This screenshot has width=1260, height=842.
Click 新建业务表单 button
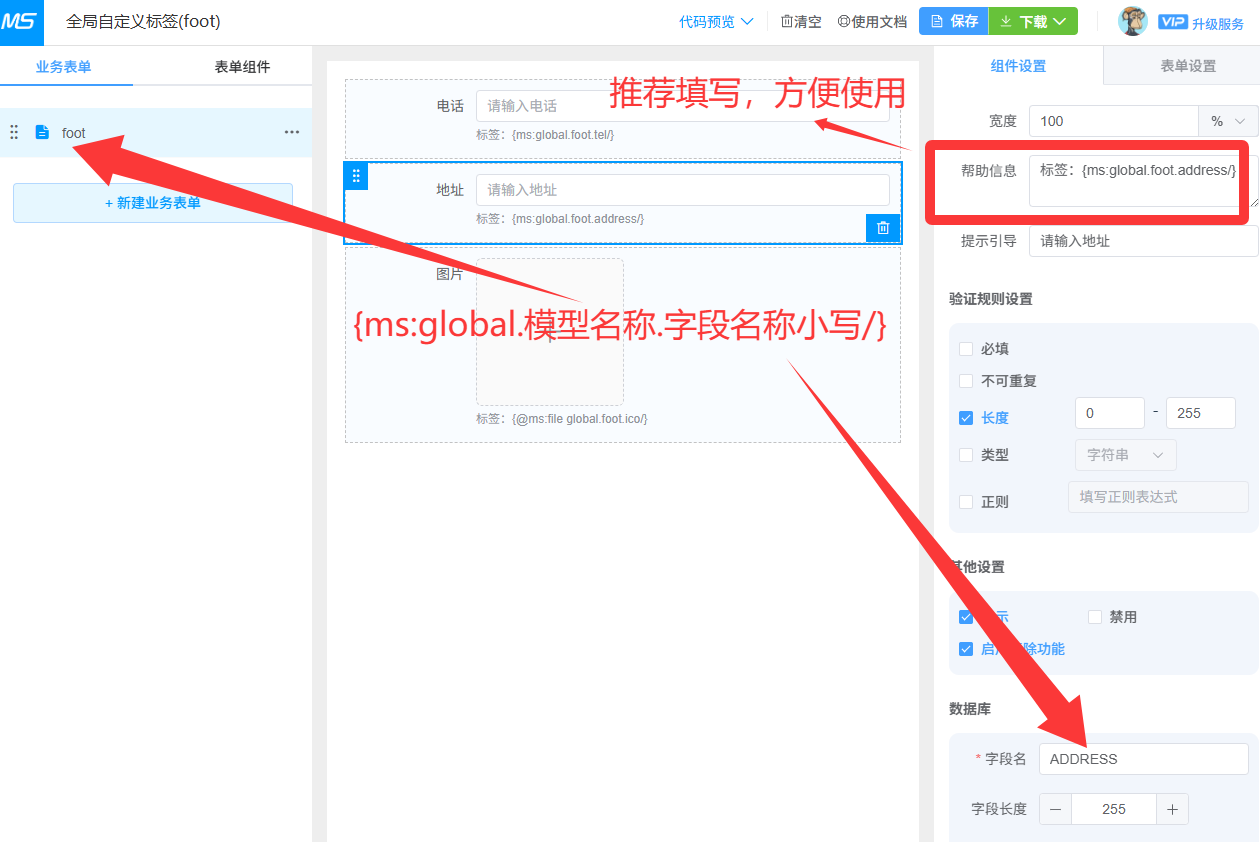pos(153,203)
